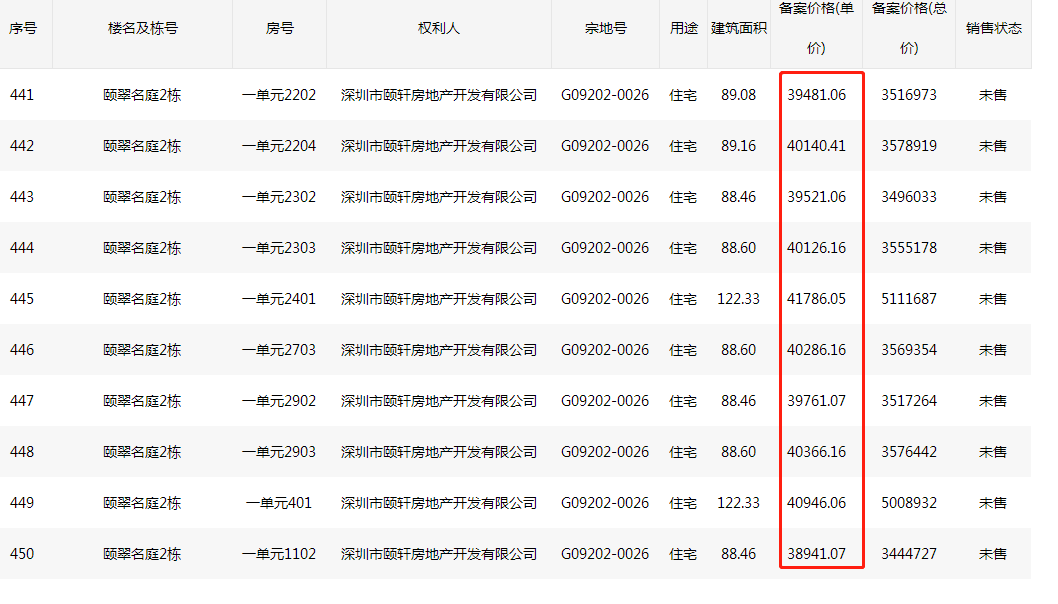Select building area 89.08
Screen dimensions: 1058x604
tap(738, 95)
